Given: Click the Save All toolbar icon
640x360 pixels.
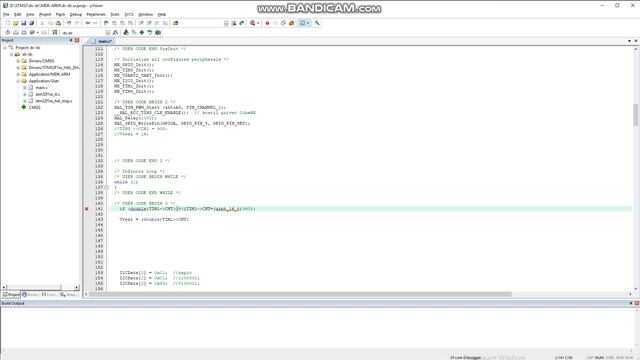Looking at the screenshot, I should [31, 23].
